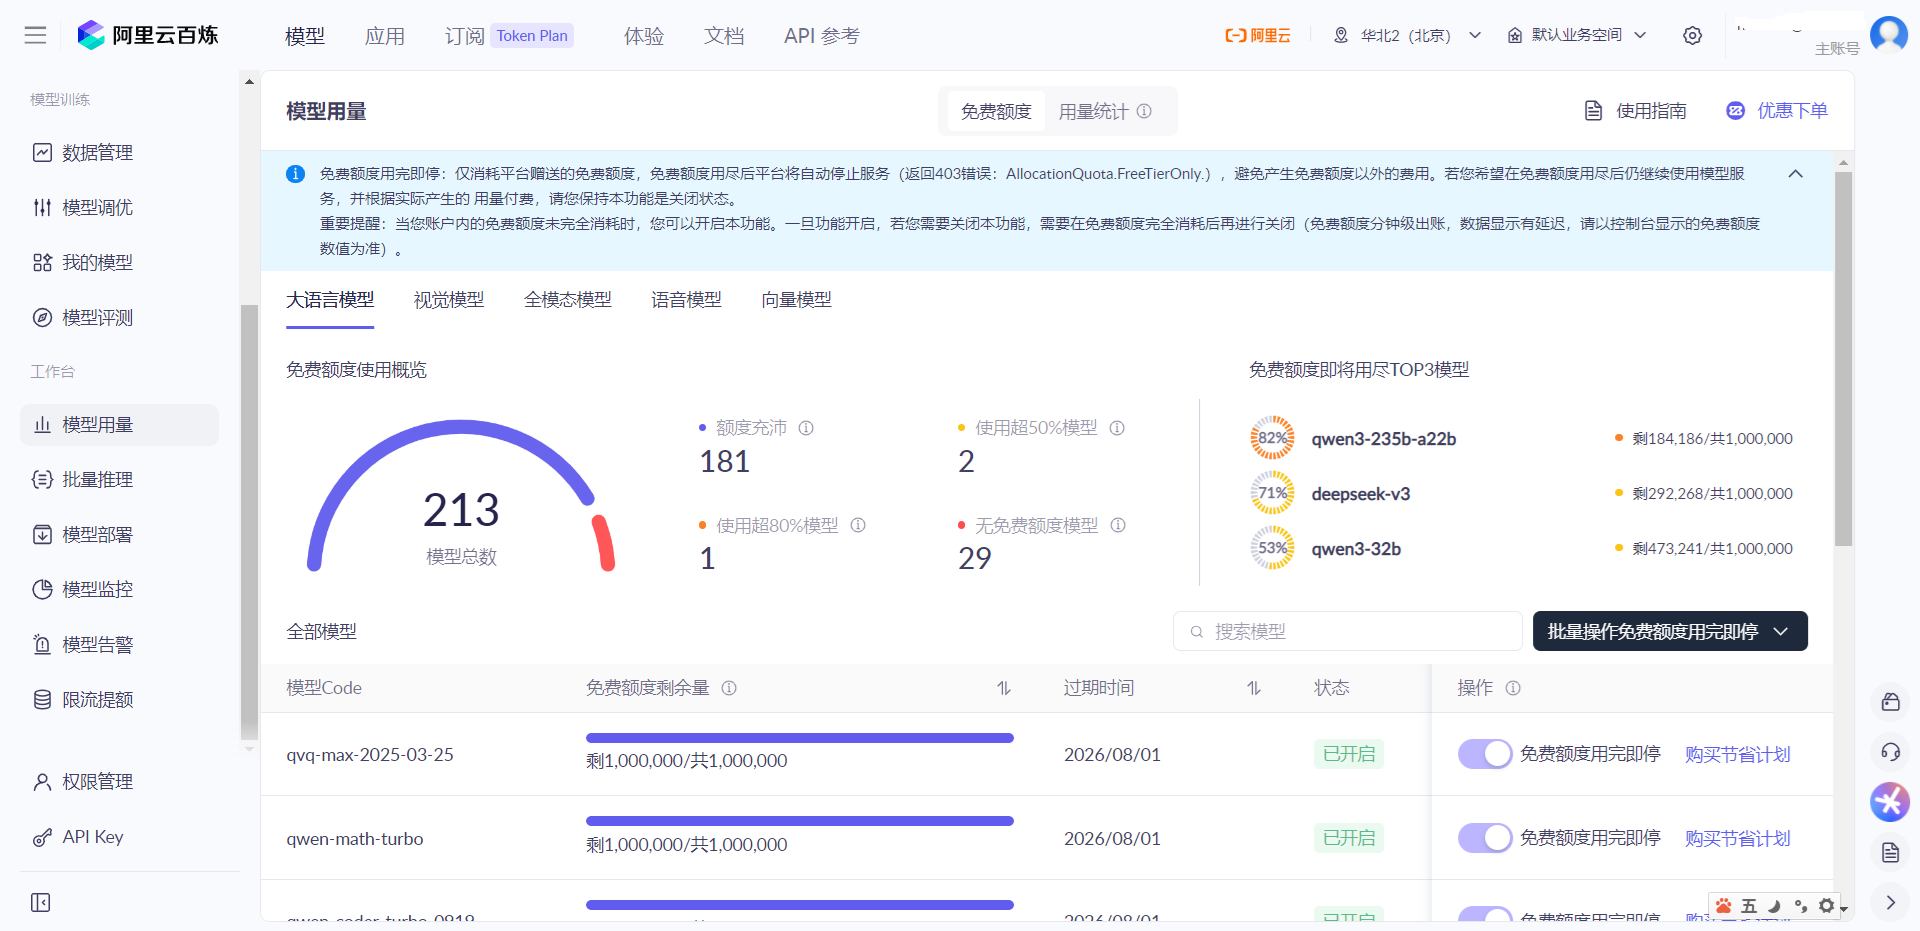Click the floating toolbox icon on right
This screenshot has height=931, width=1920.
pos(1890,702)
